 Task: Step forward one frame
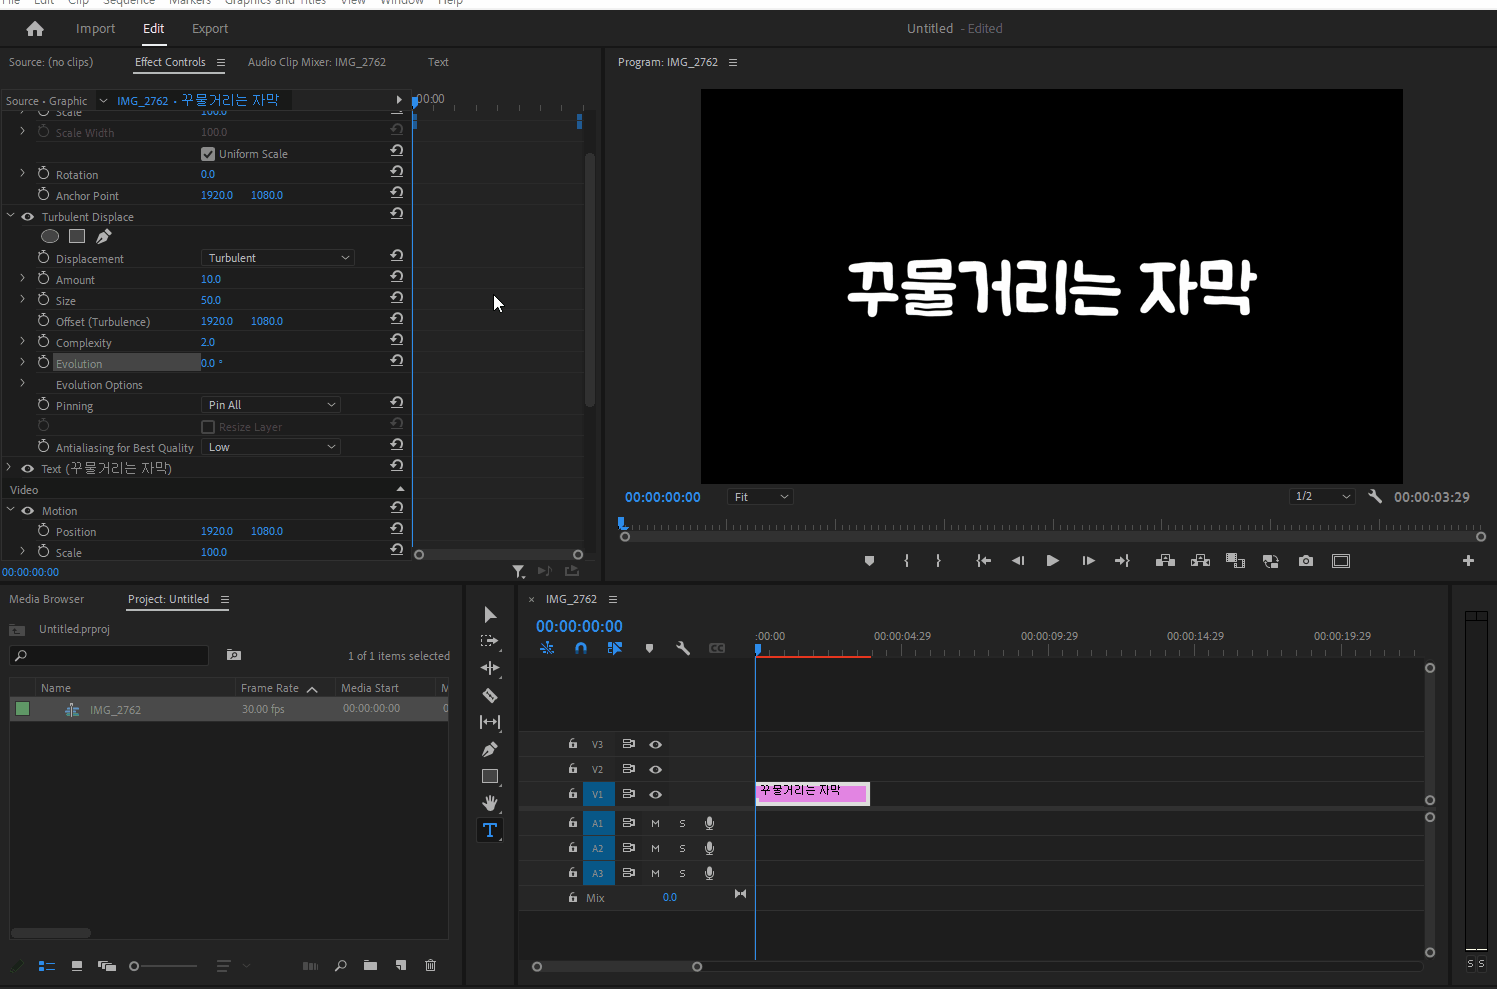1088,561
